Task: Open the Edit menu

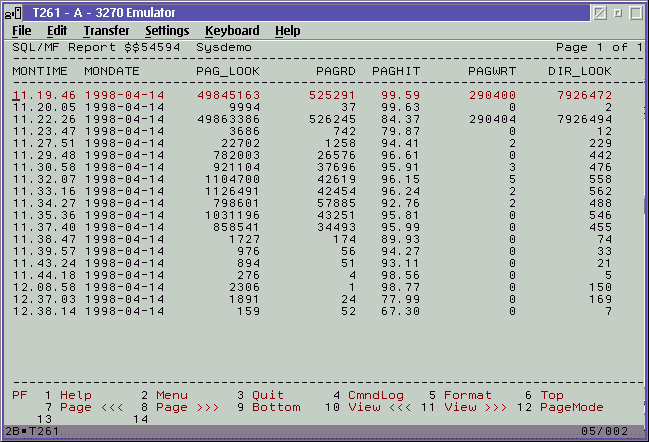Action: point(57,31)
